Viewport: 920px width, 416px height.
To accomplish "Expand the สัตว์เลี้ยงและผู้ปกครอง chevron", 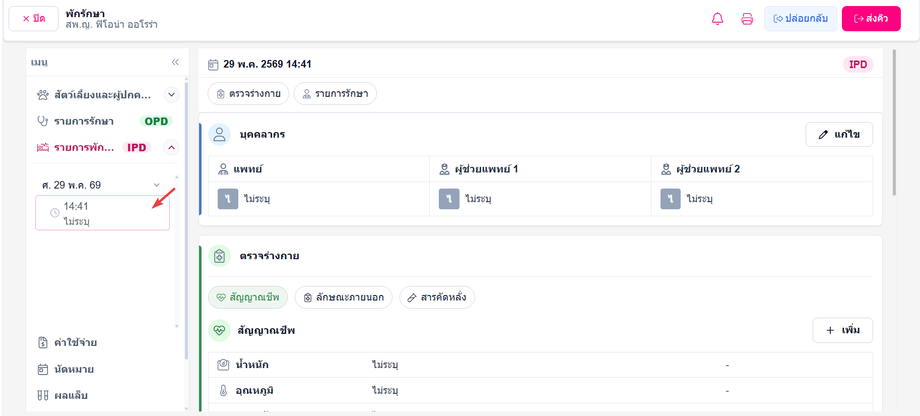I will (x=171, y=94).
